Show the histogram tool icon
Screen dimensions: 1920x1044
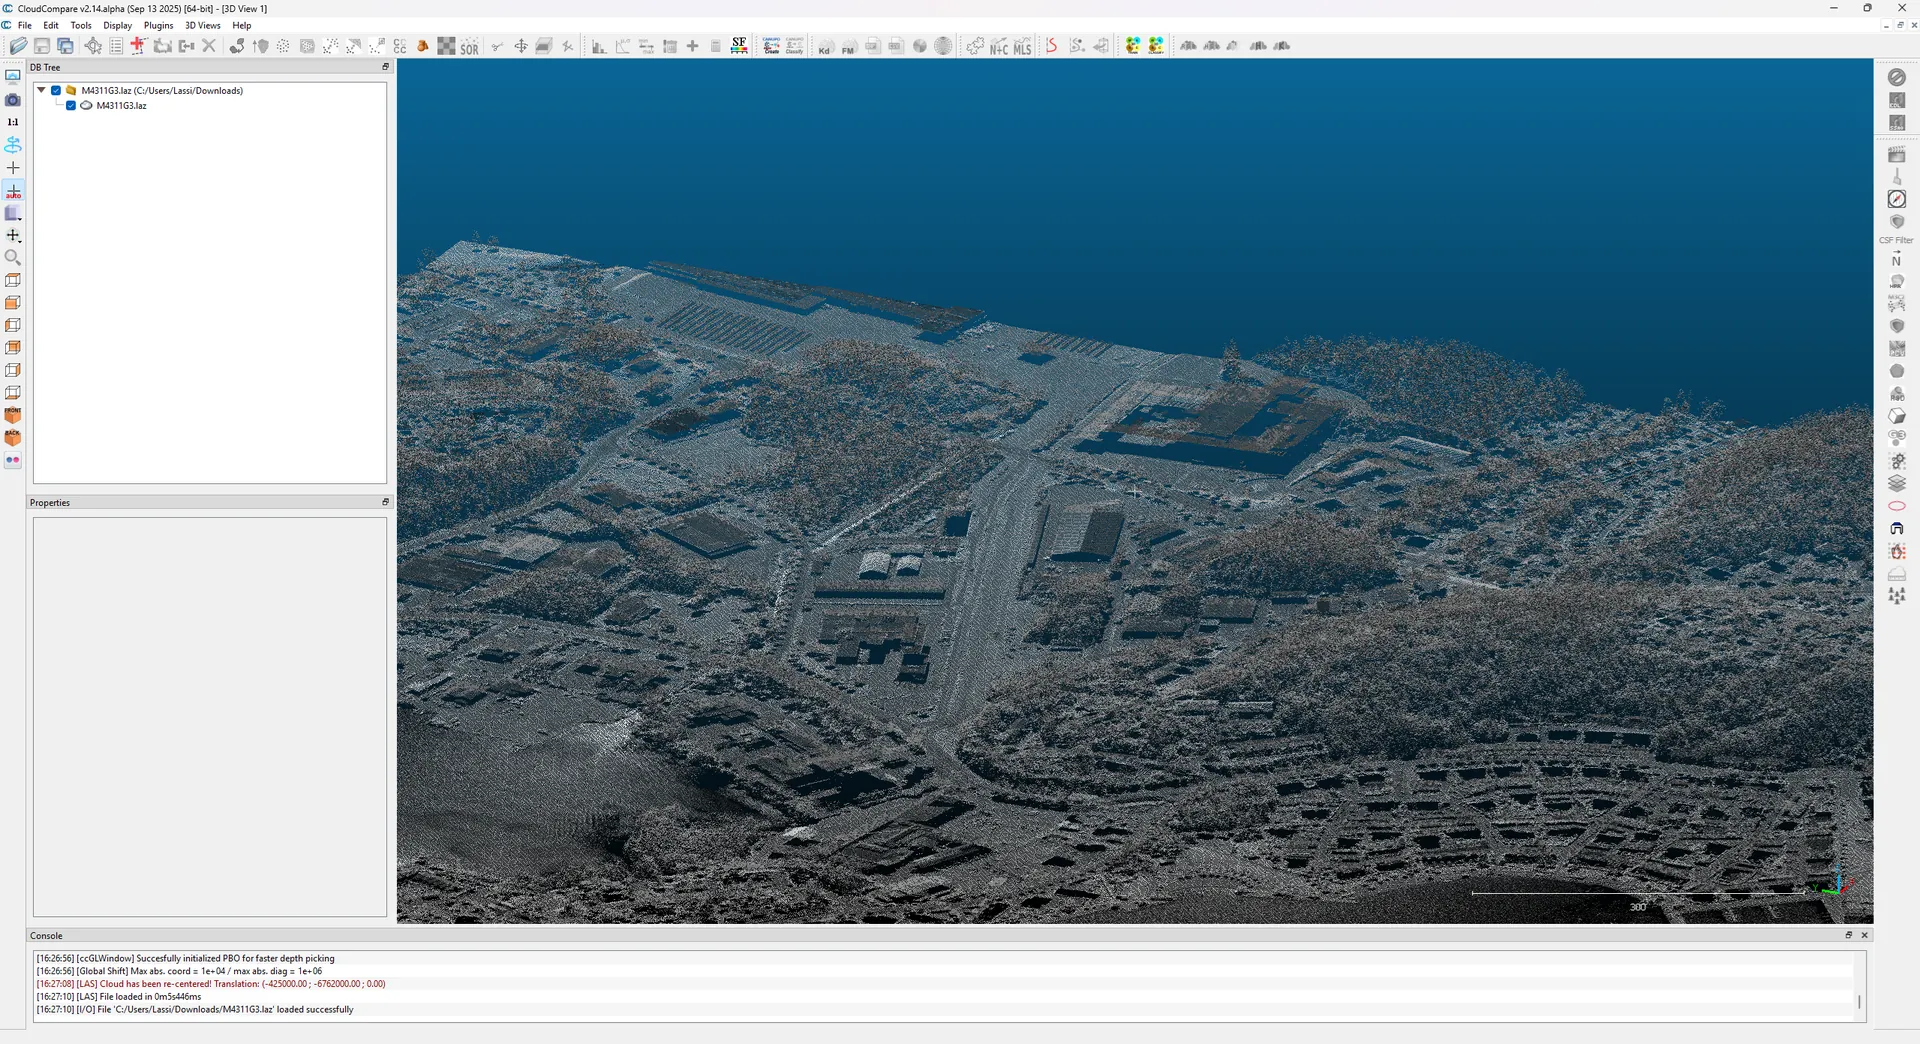click(598, 46)
